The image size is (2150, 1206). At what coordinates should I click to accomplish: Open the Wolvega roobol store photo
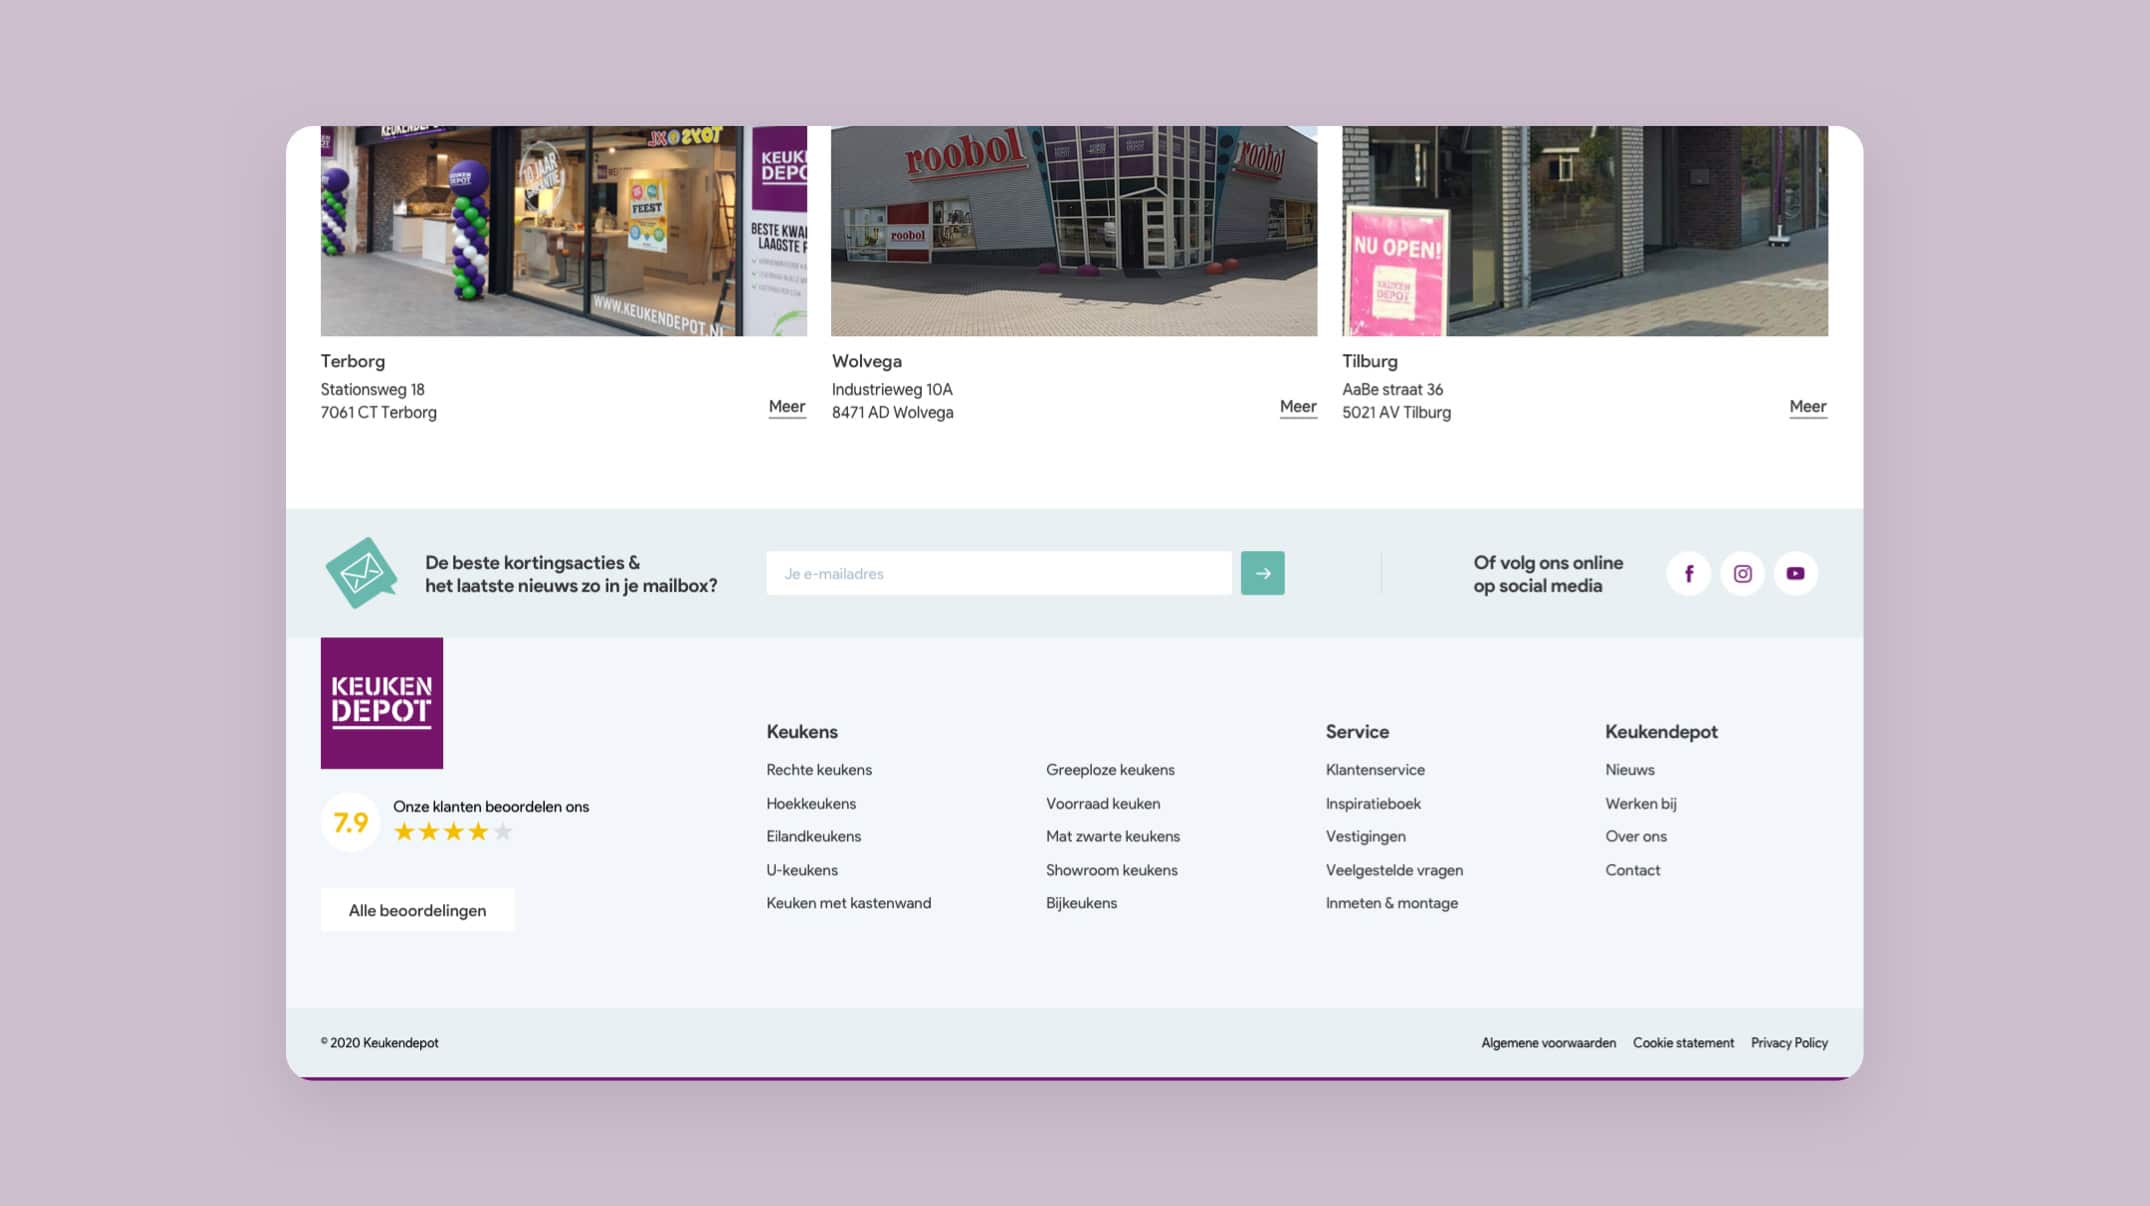click(1073, 231)
